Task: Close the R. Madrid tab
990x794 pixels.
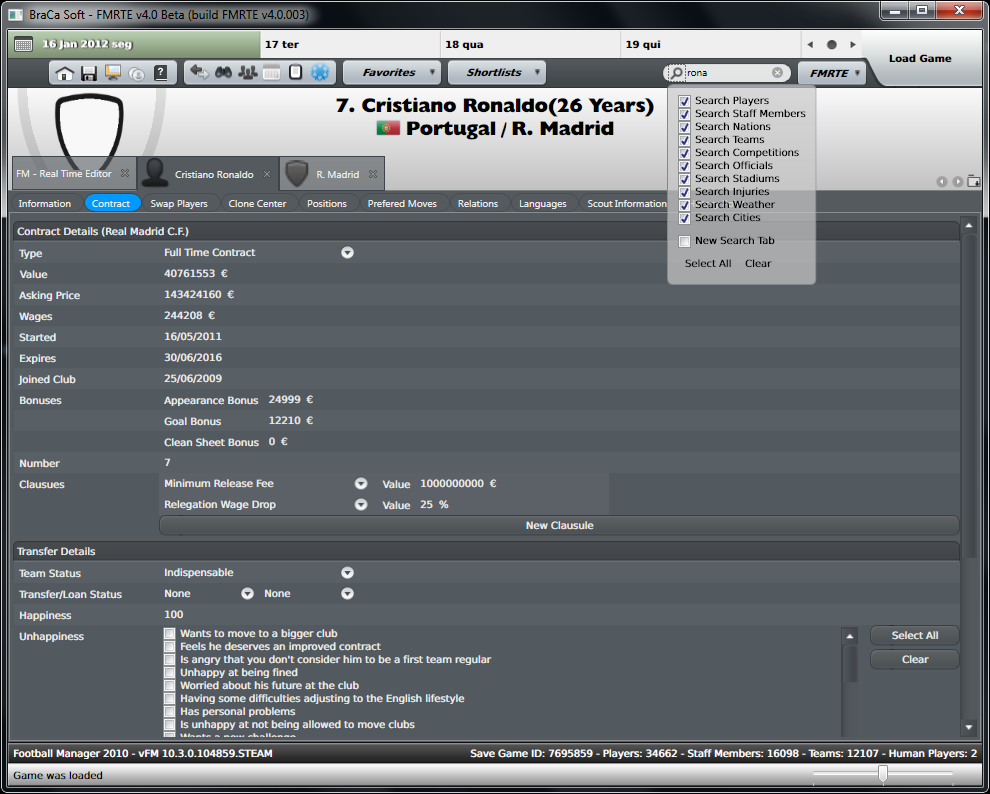Action: (373, 174)
